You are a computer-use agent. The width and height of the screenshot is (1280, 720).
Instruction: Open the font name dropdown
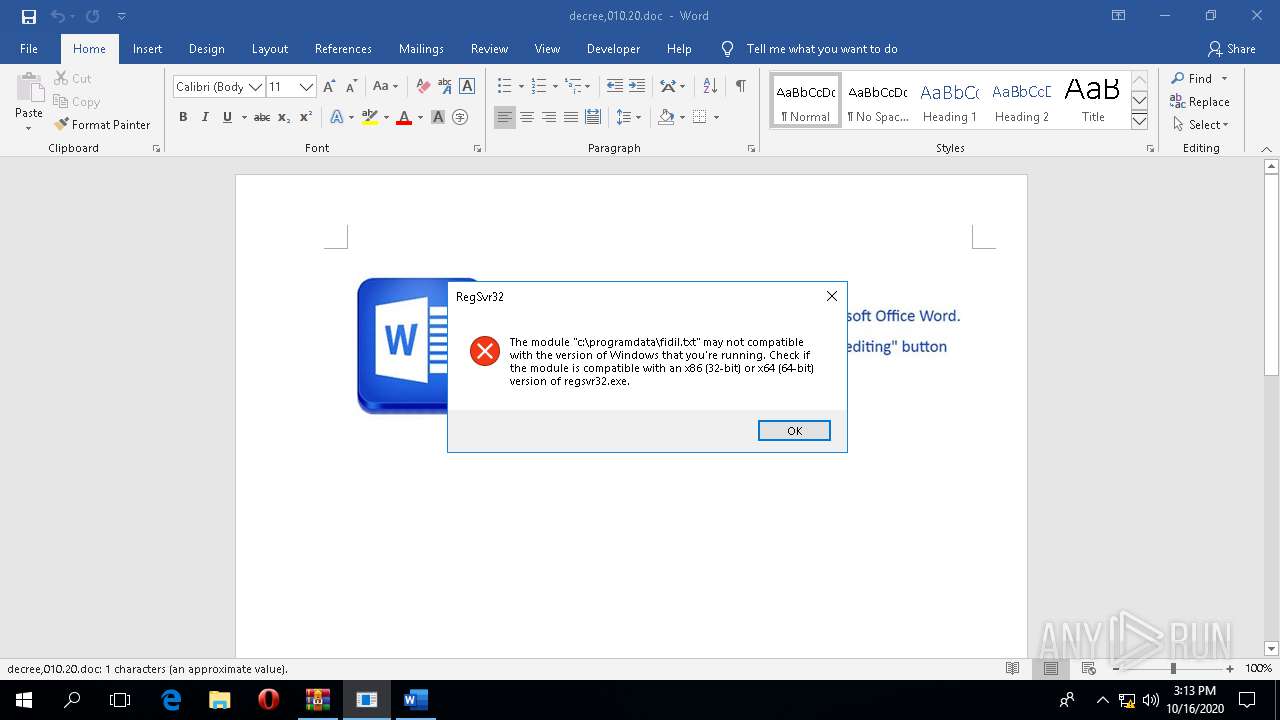pos(255,87)
